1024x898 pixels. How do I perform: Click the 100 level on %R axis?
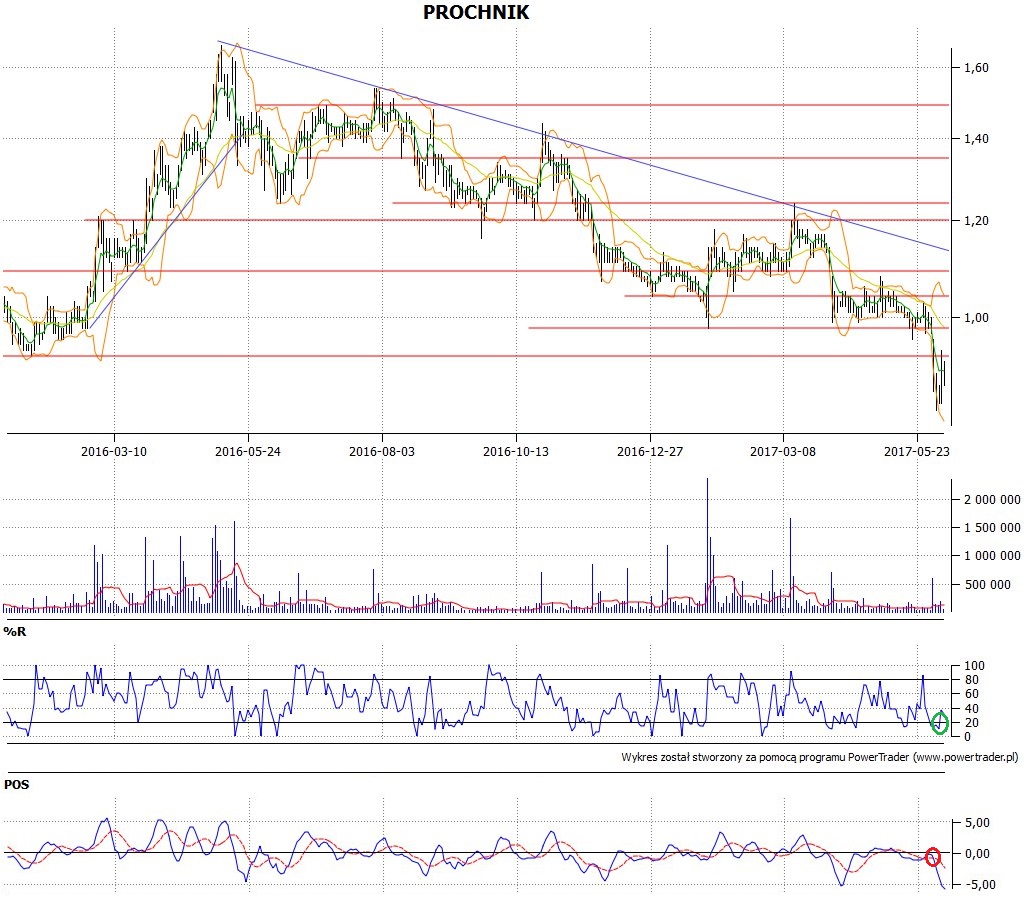[974, 665]
